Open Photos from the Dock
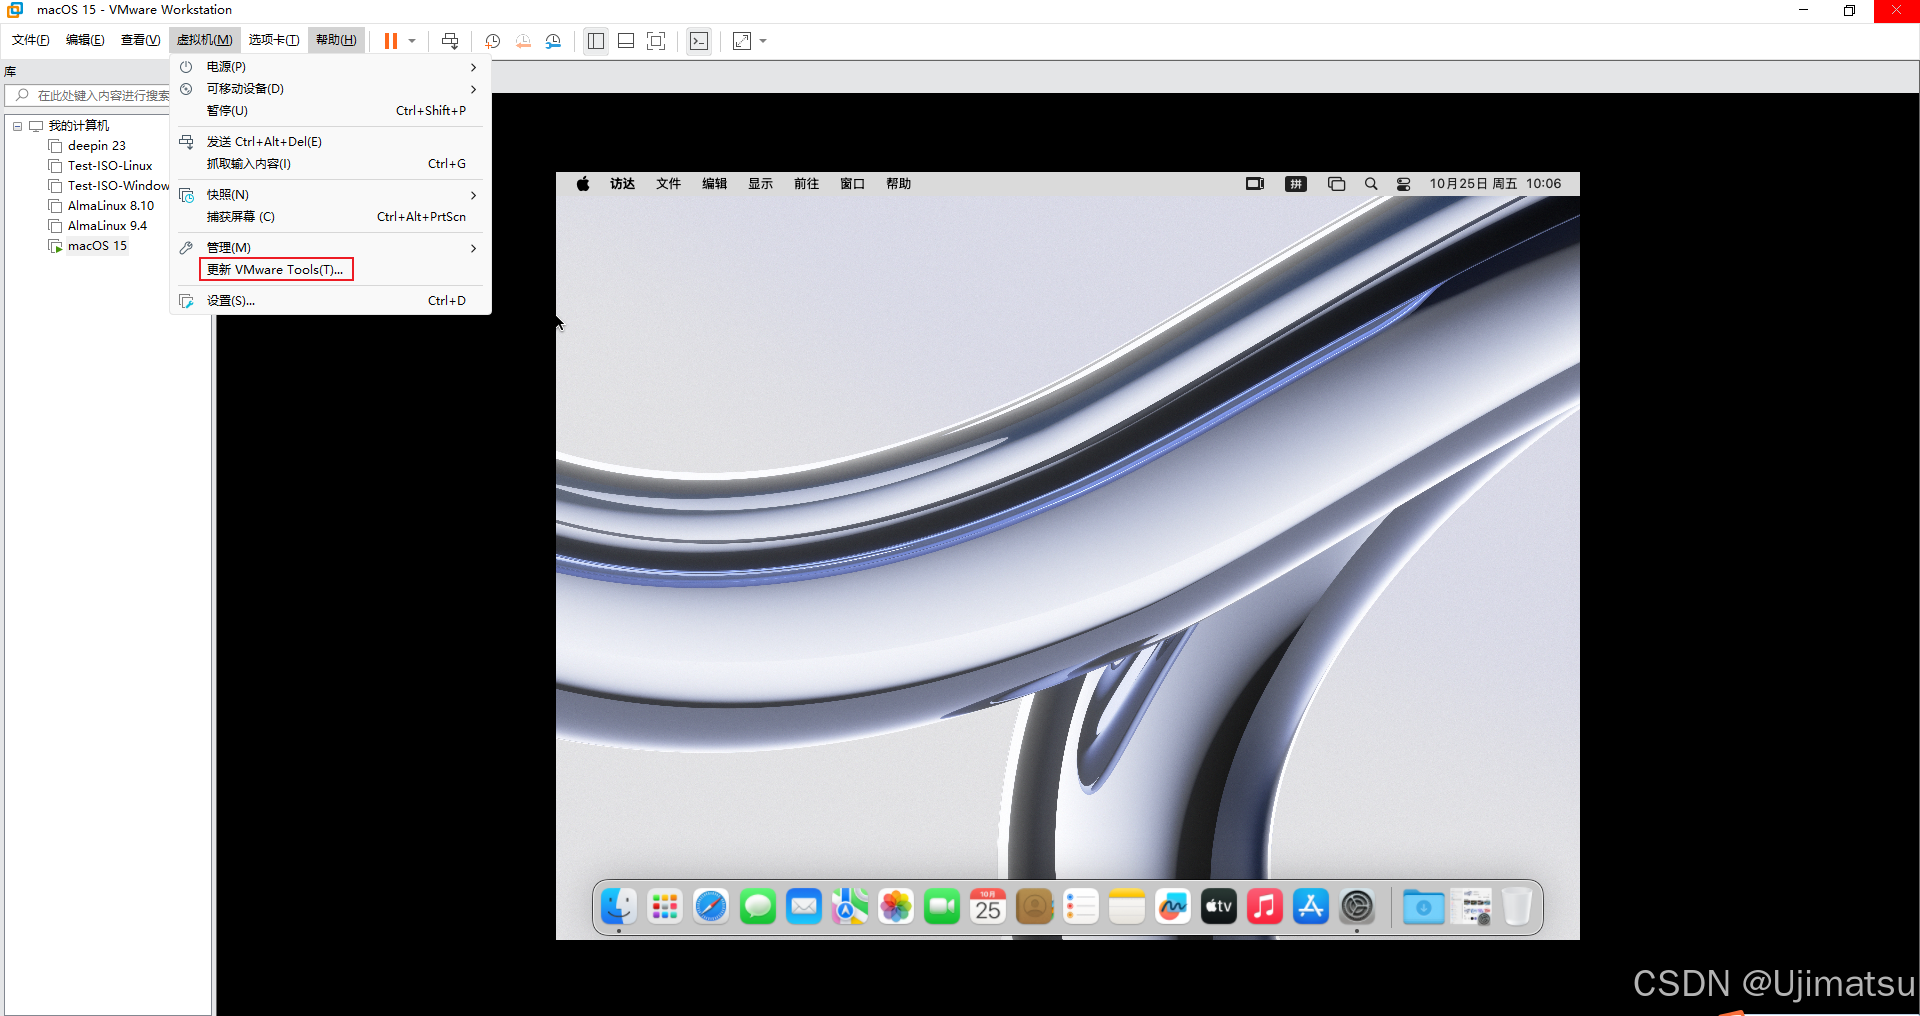1920x1016 pixels. point(896,907)
